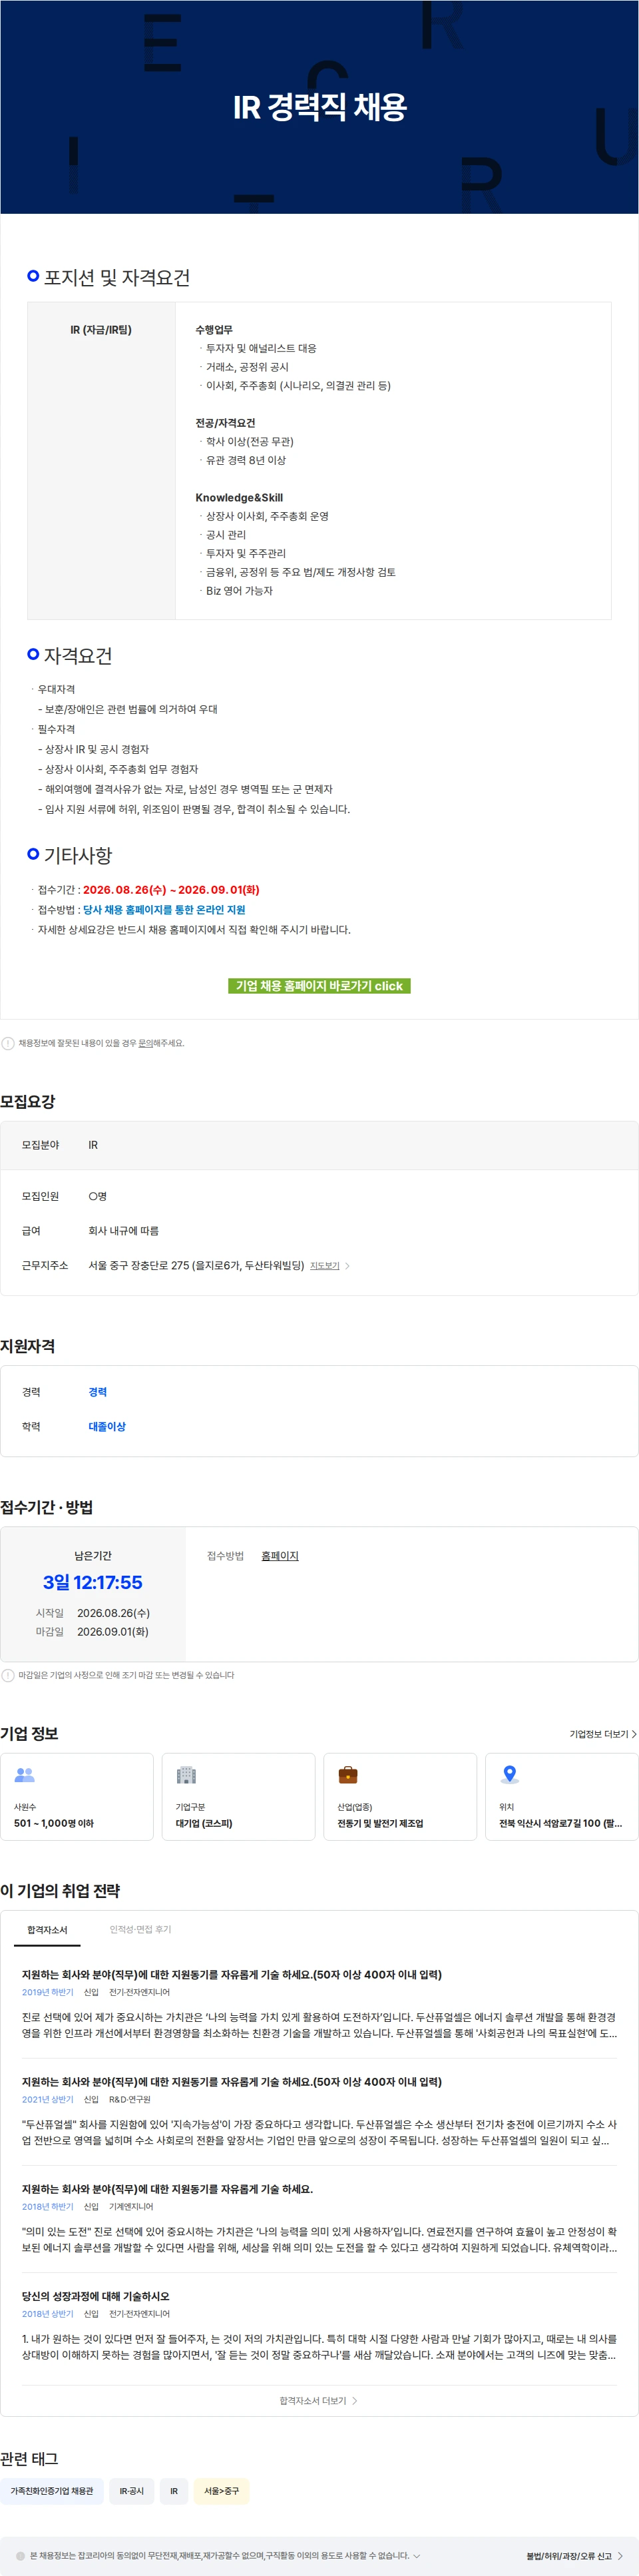Click the 대기업 (코스피) company type text

click(x=204, y=1823)
